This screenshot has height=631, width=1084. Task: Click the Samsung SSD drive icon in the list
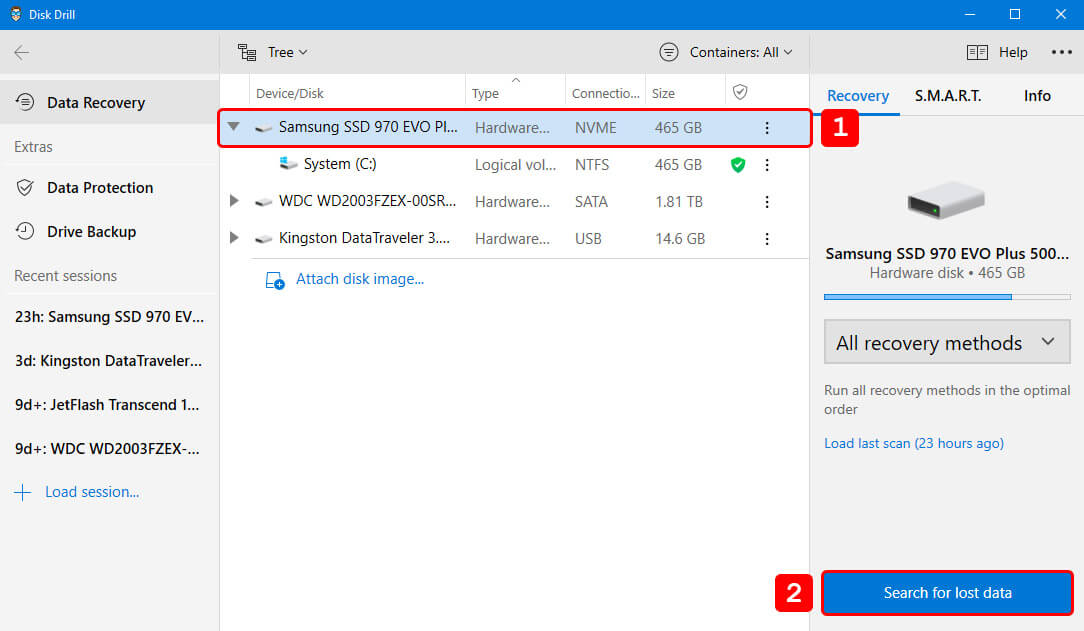click(263, 128)
